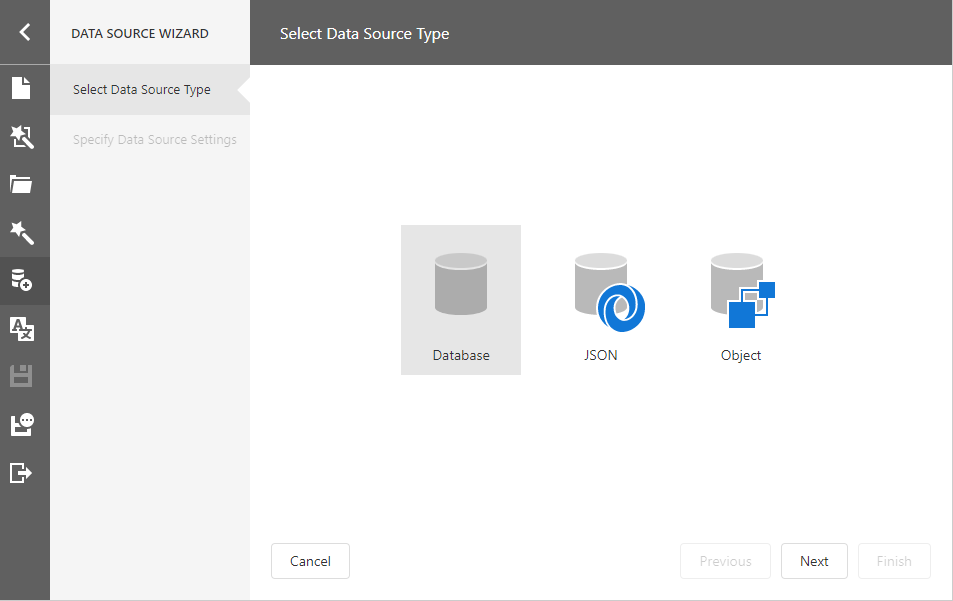Open the Localization translate icon
953x601 pixels.
point(22,328)
